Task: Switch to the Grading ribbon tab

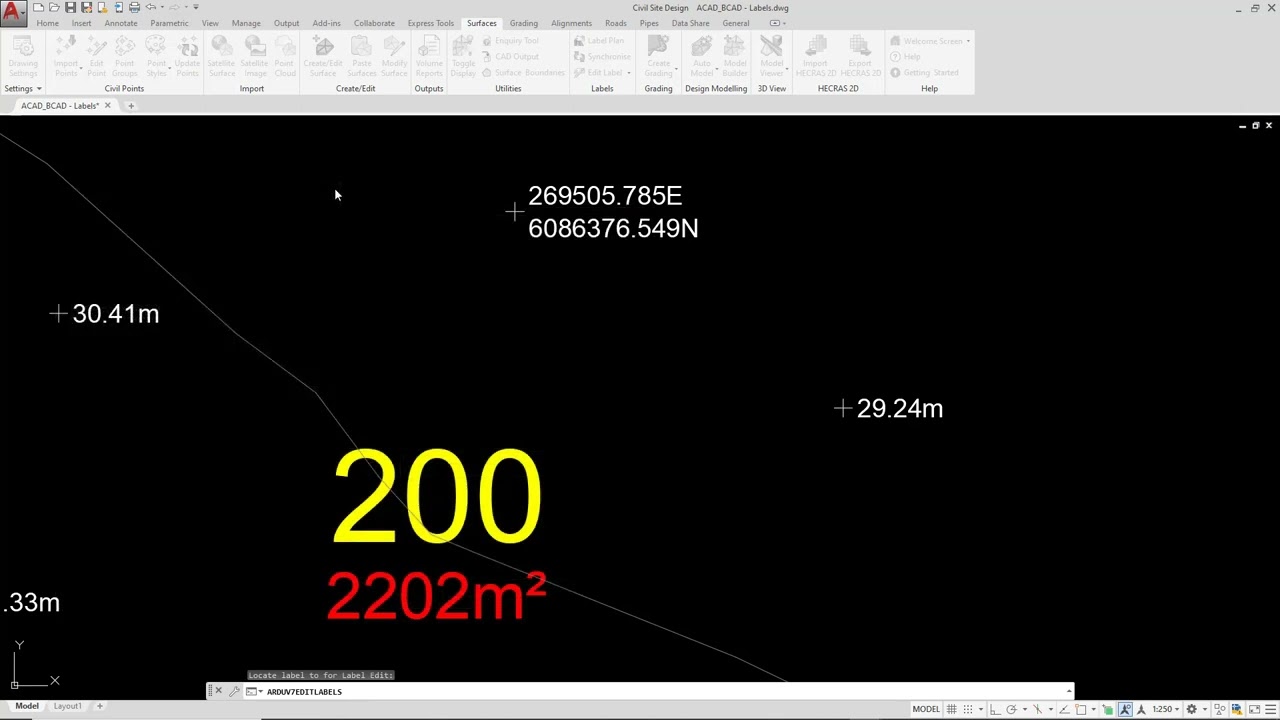Action: coord(523,23)
